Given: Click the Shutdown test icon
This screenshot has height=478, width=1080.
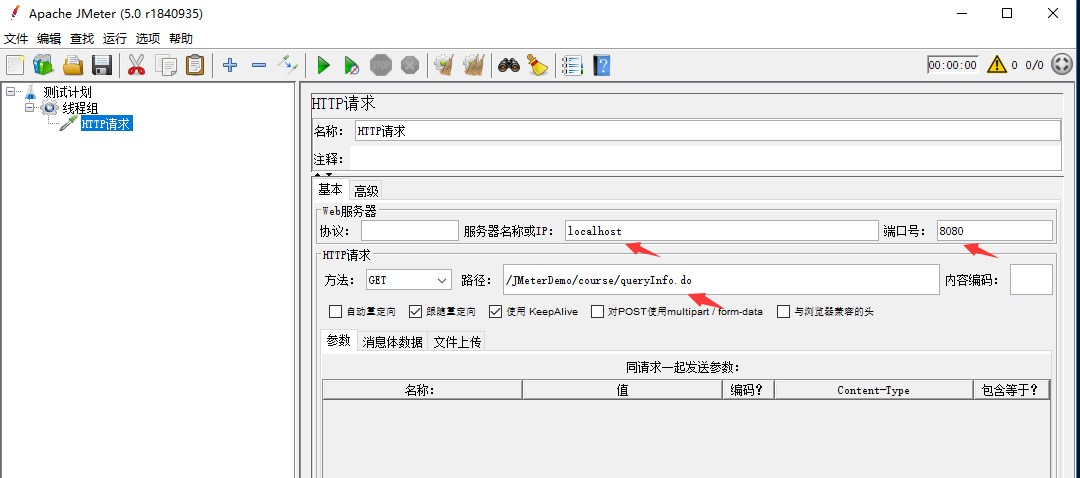Looking at the screenshot, I should tap(410, 65).
